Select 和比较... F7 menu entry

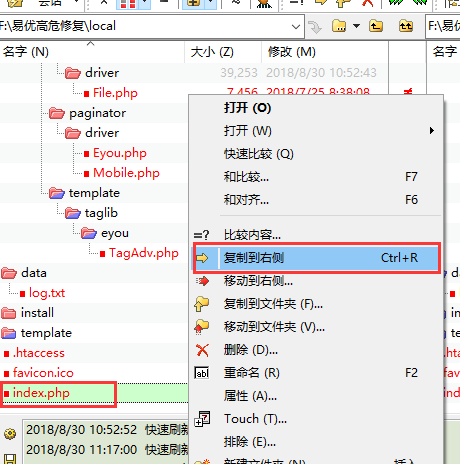point(317,177)
